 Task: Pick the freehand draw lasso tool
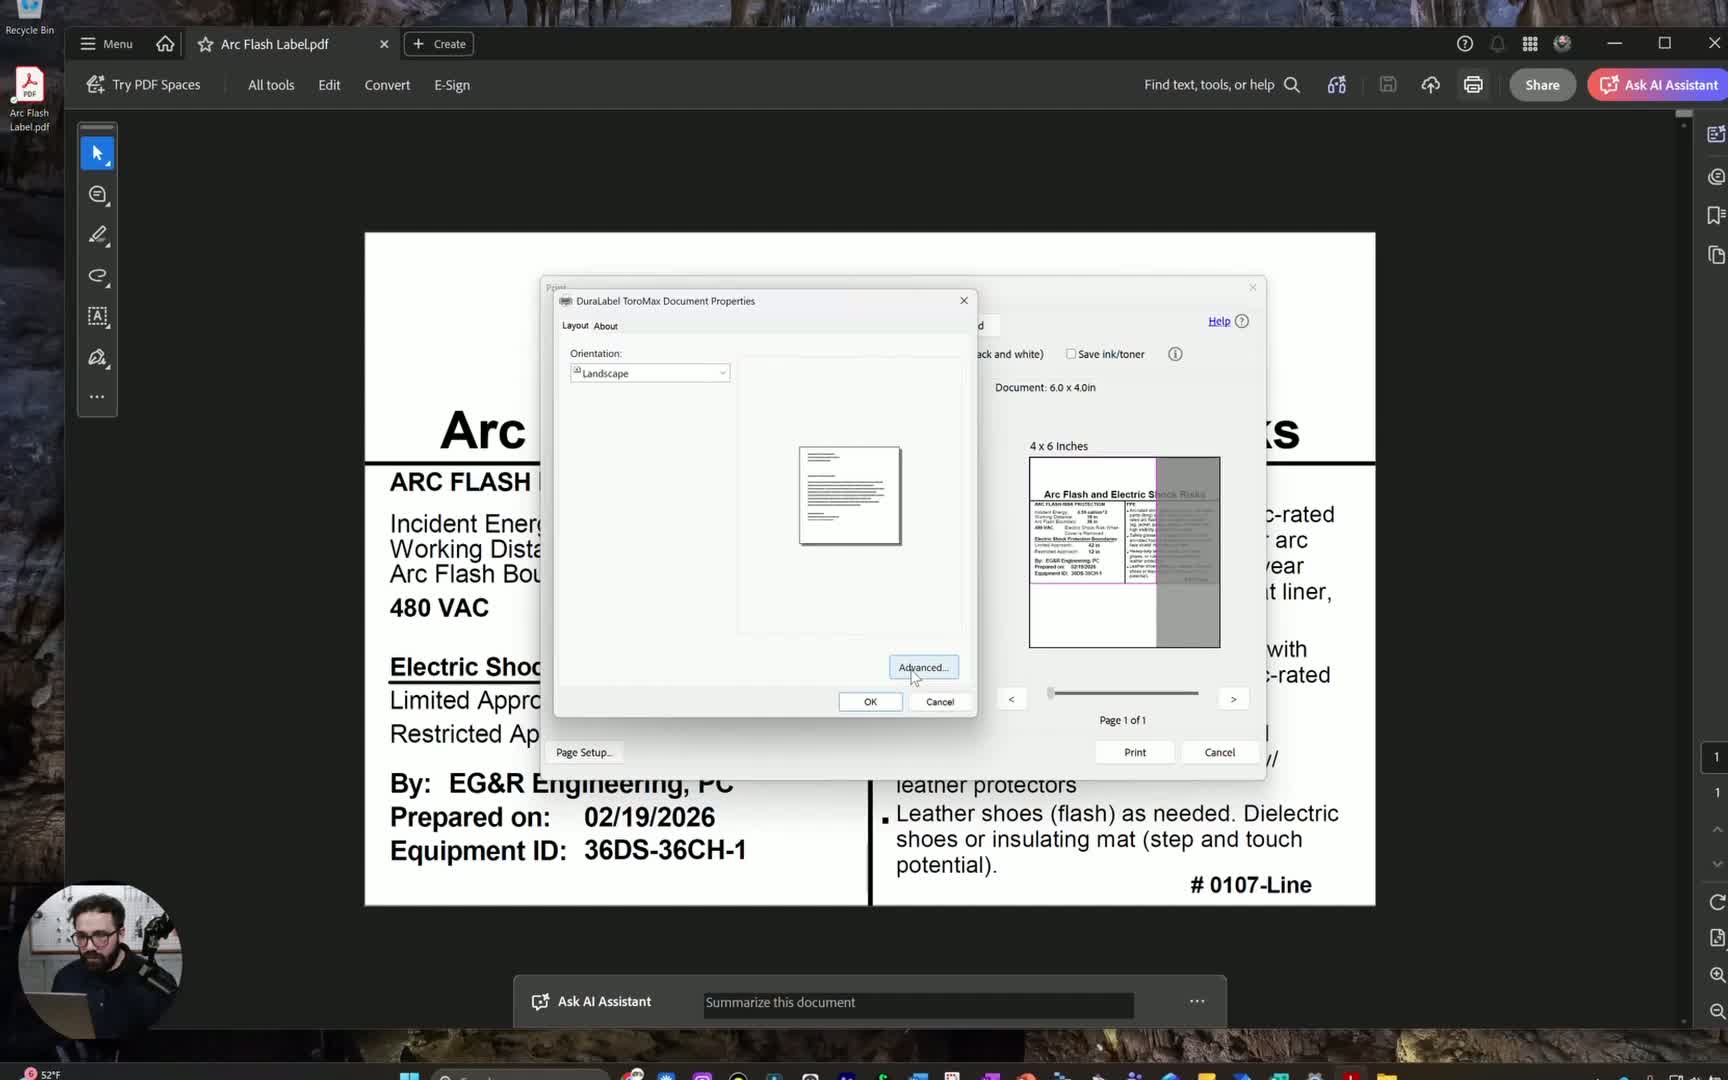(x=97, y=276)
